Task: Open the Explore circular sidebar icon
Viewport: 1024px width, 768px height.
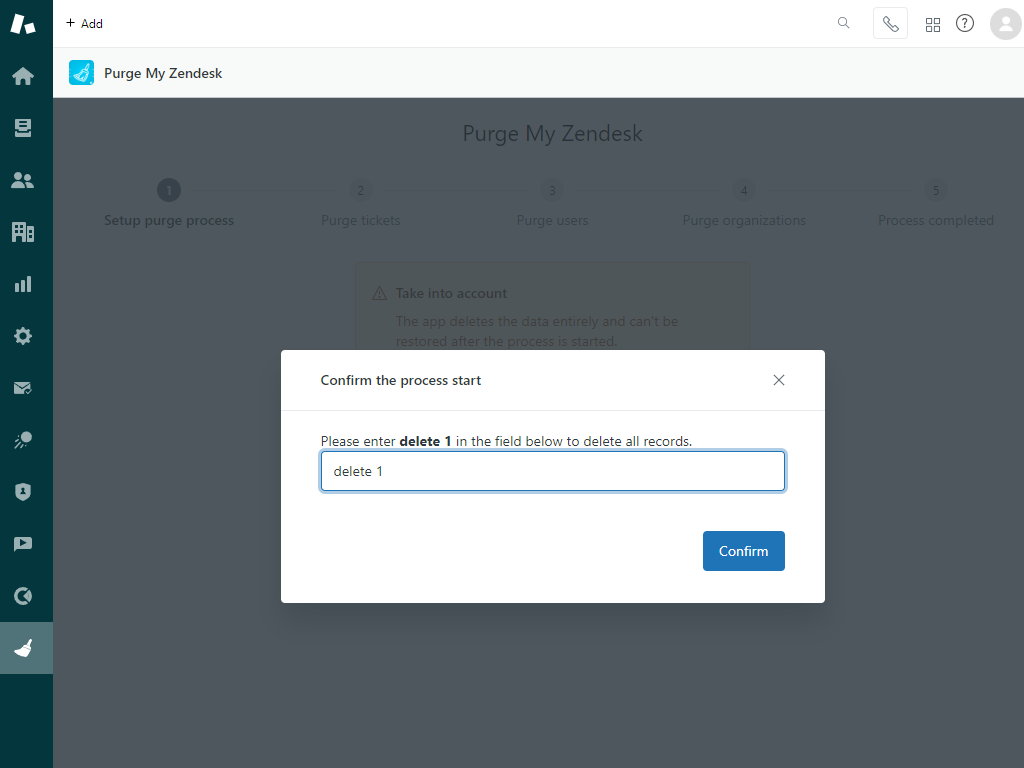Action: point(22,595)
